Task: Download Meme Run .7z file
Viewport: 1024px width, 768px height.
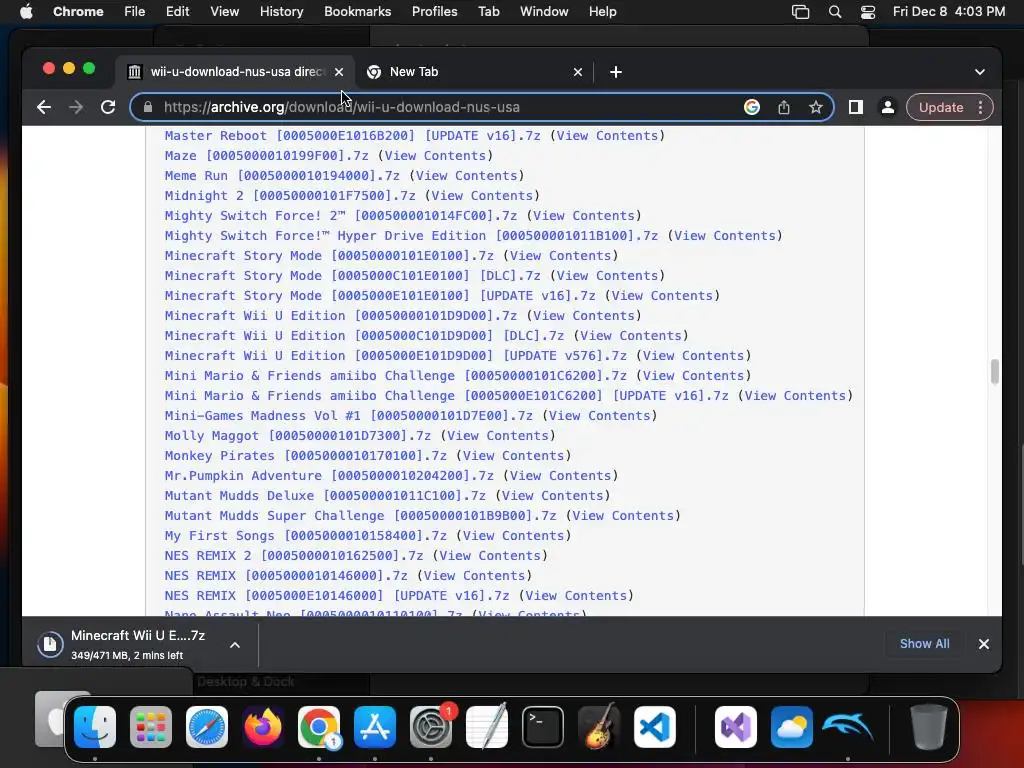Action: point(282,176)
